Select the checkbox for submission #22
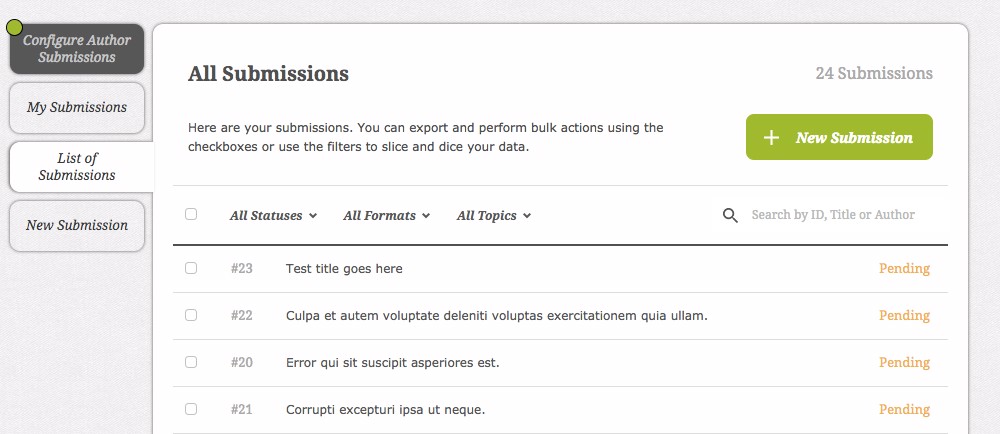This screenshot has width=1000, height=434. coord(191,315)
